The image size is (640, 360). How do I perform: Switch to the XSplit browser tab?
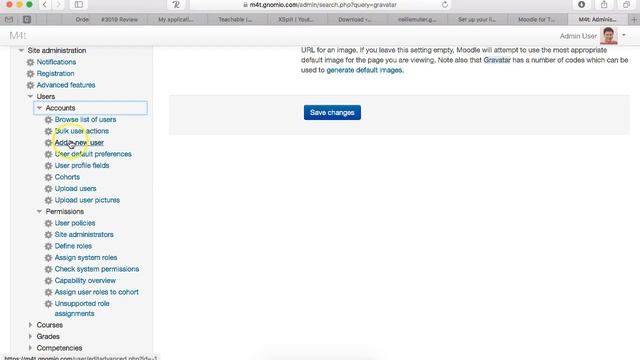[296, 19]
